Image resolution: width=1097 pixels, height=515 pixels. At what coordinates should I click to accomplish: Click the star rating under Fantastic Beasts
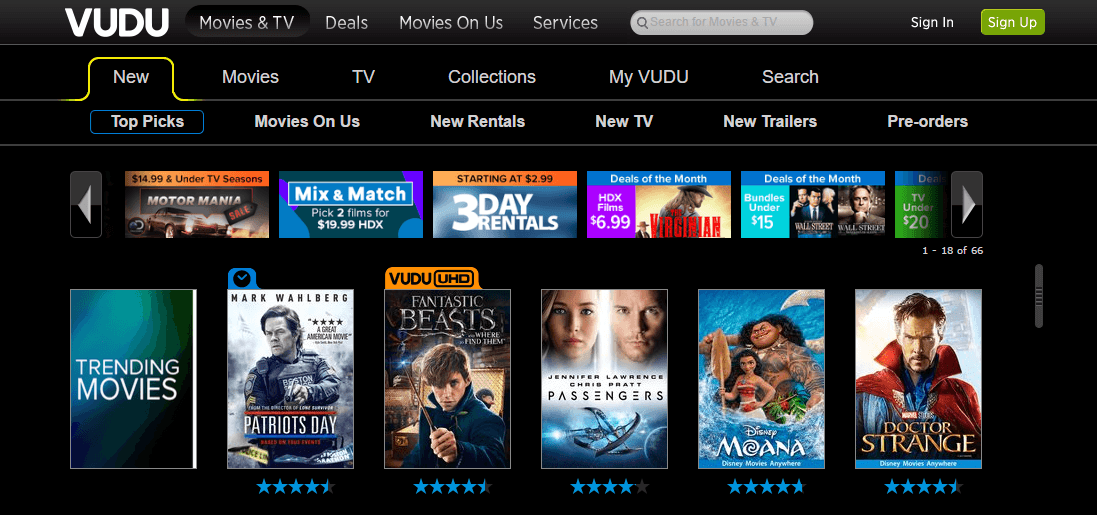453,486
